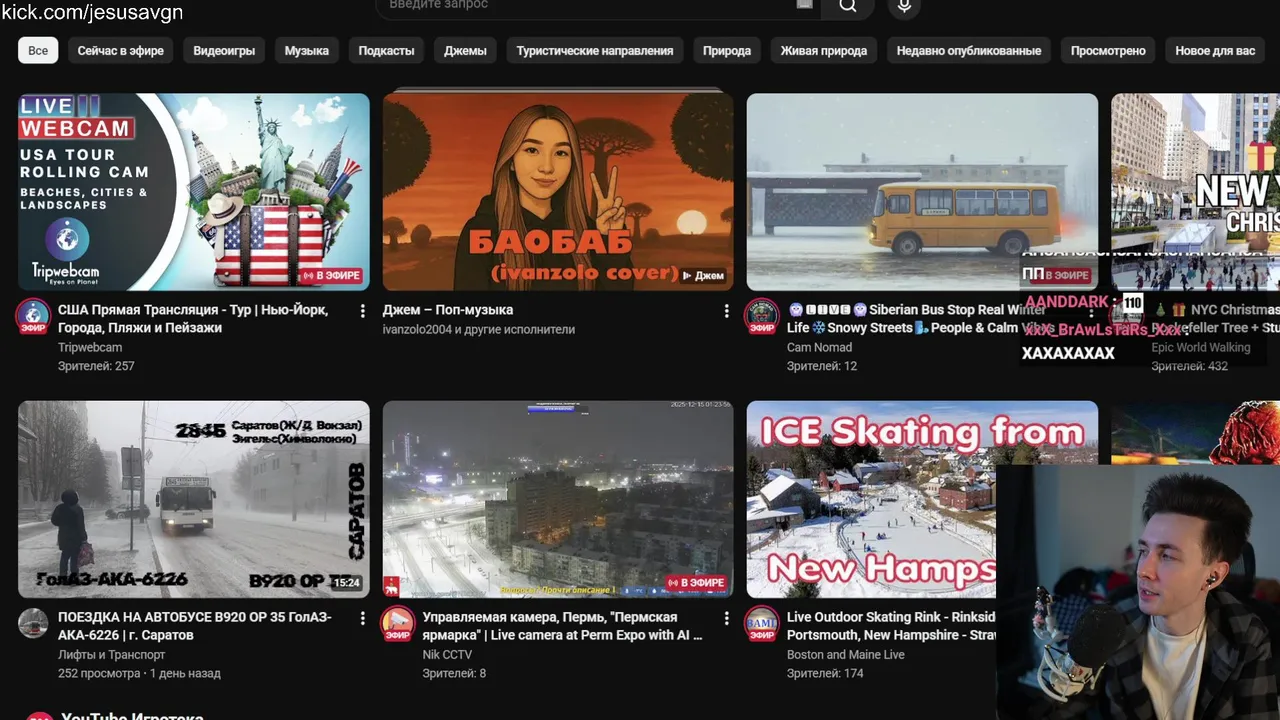1280x720 pixels.
Task: Select the Музыка filter chip
Action: coord(307,50)
